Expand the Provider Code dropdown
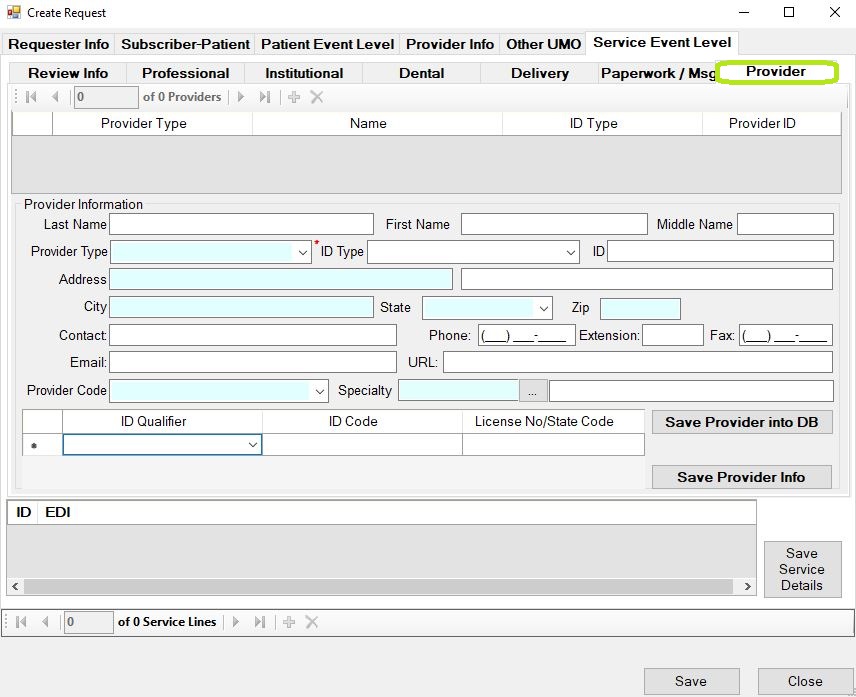 click(x=319, y=391)
